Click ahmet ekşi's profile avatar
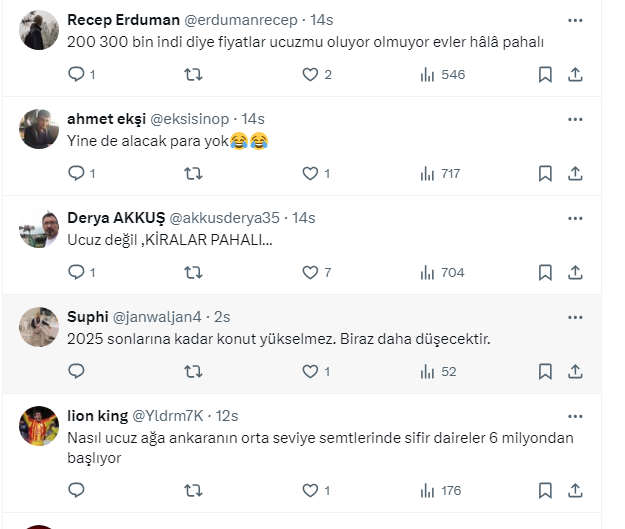The height and width of the screenshot is (529, 625). (39, 129)
